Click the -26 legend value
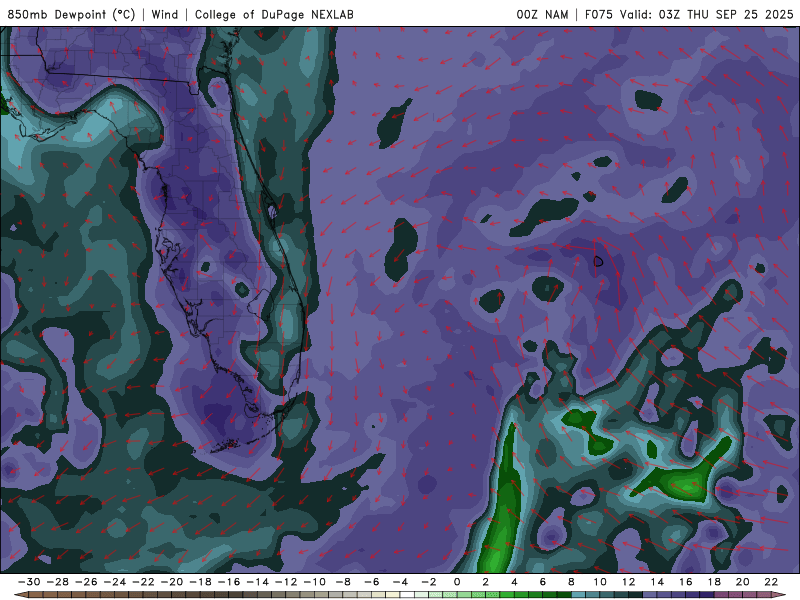Viewport: 800px width, 600px height. click(x=86, y=582)
